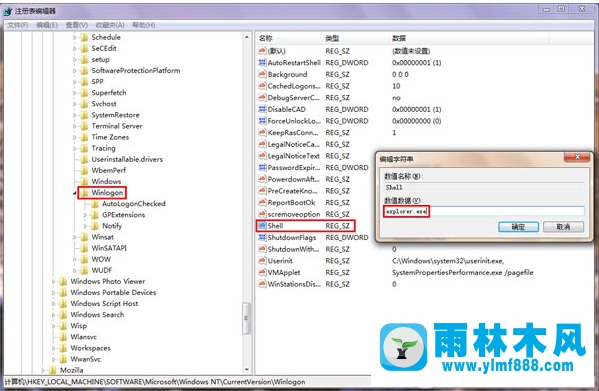
Task: Click the WbemPerf folder icon
Action: point(84,170)
